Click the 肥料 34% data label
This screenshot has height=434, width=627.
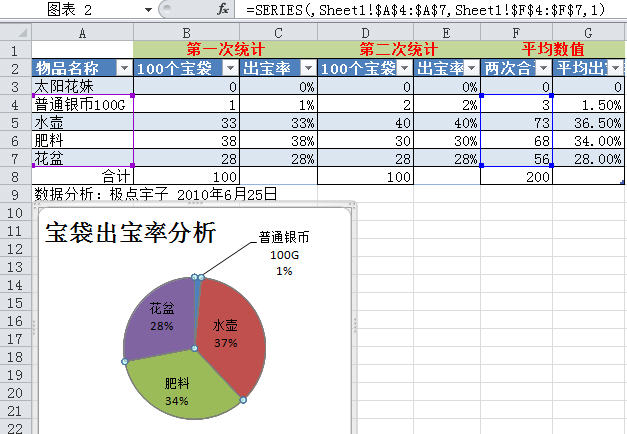[x=177, y=392]
